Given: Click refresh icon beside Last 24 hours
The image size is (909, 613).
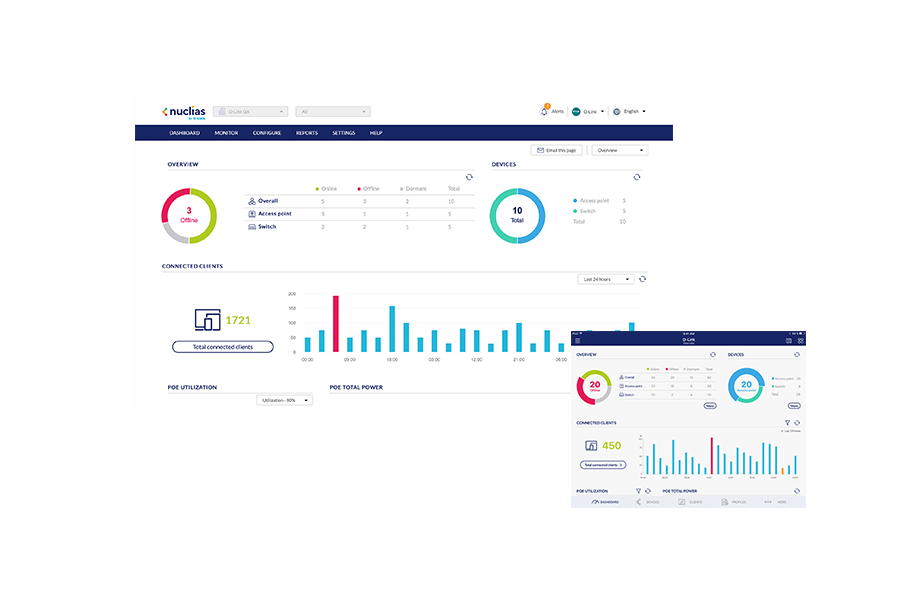Looking at the screenshot, I should pyautogui.click(x=642, y=279).
